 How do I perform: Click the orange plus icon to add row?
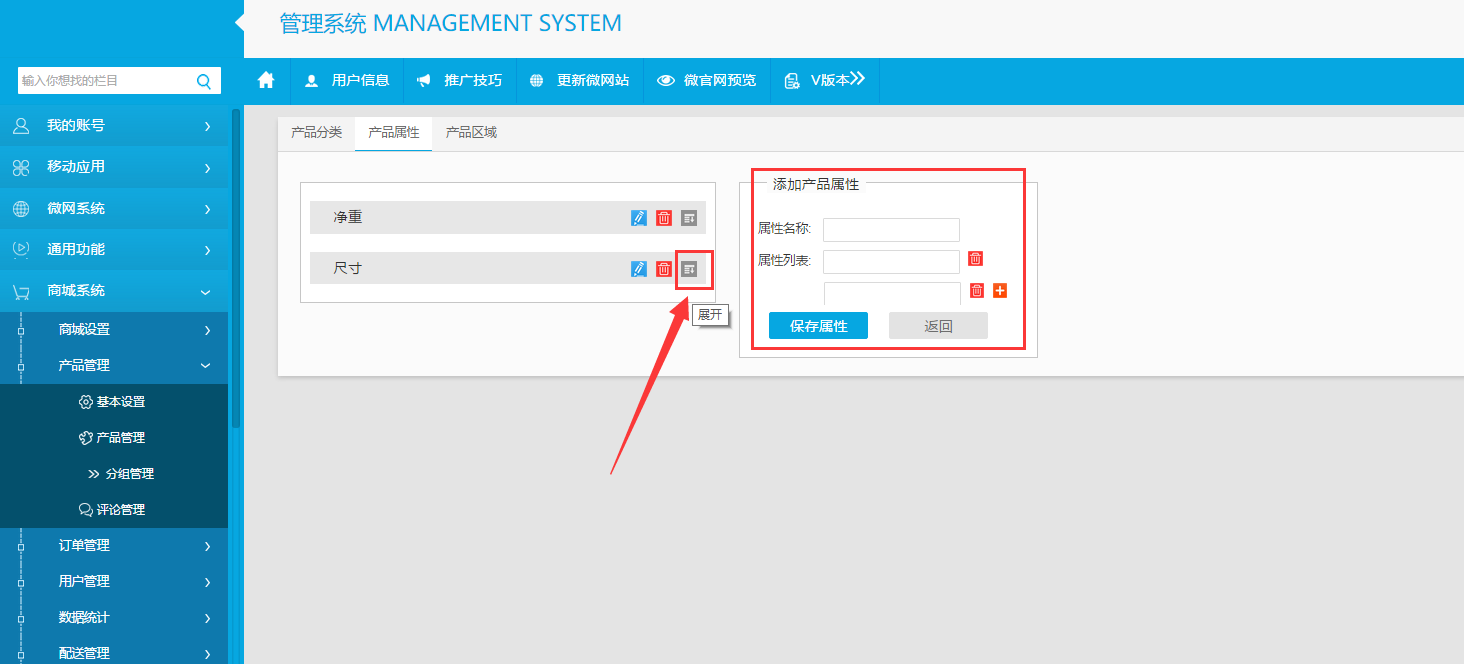click(1000, 291)
